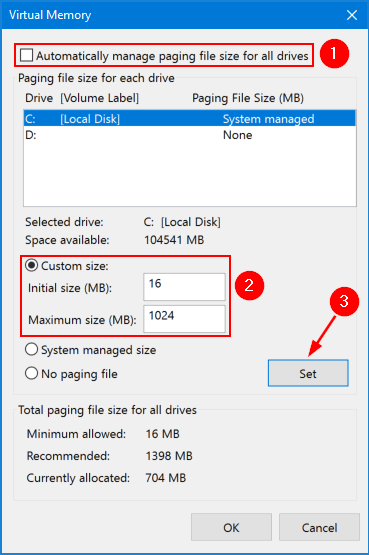Close the Virtual Memory window

(352, 15)
